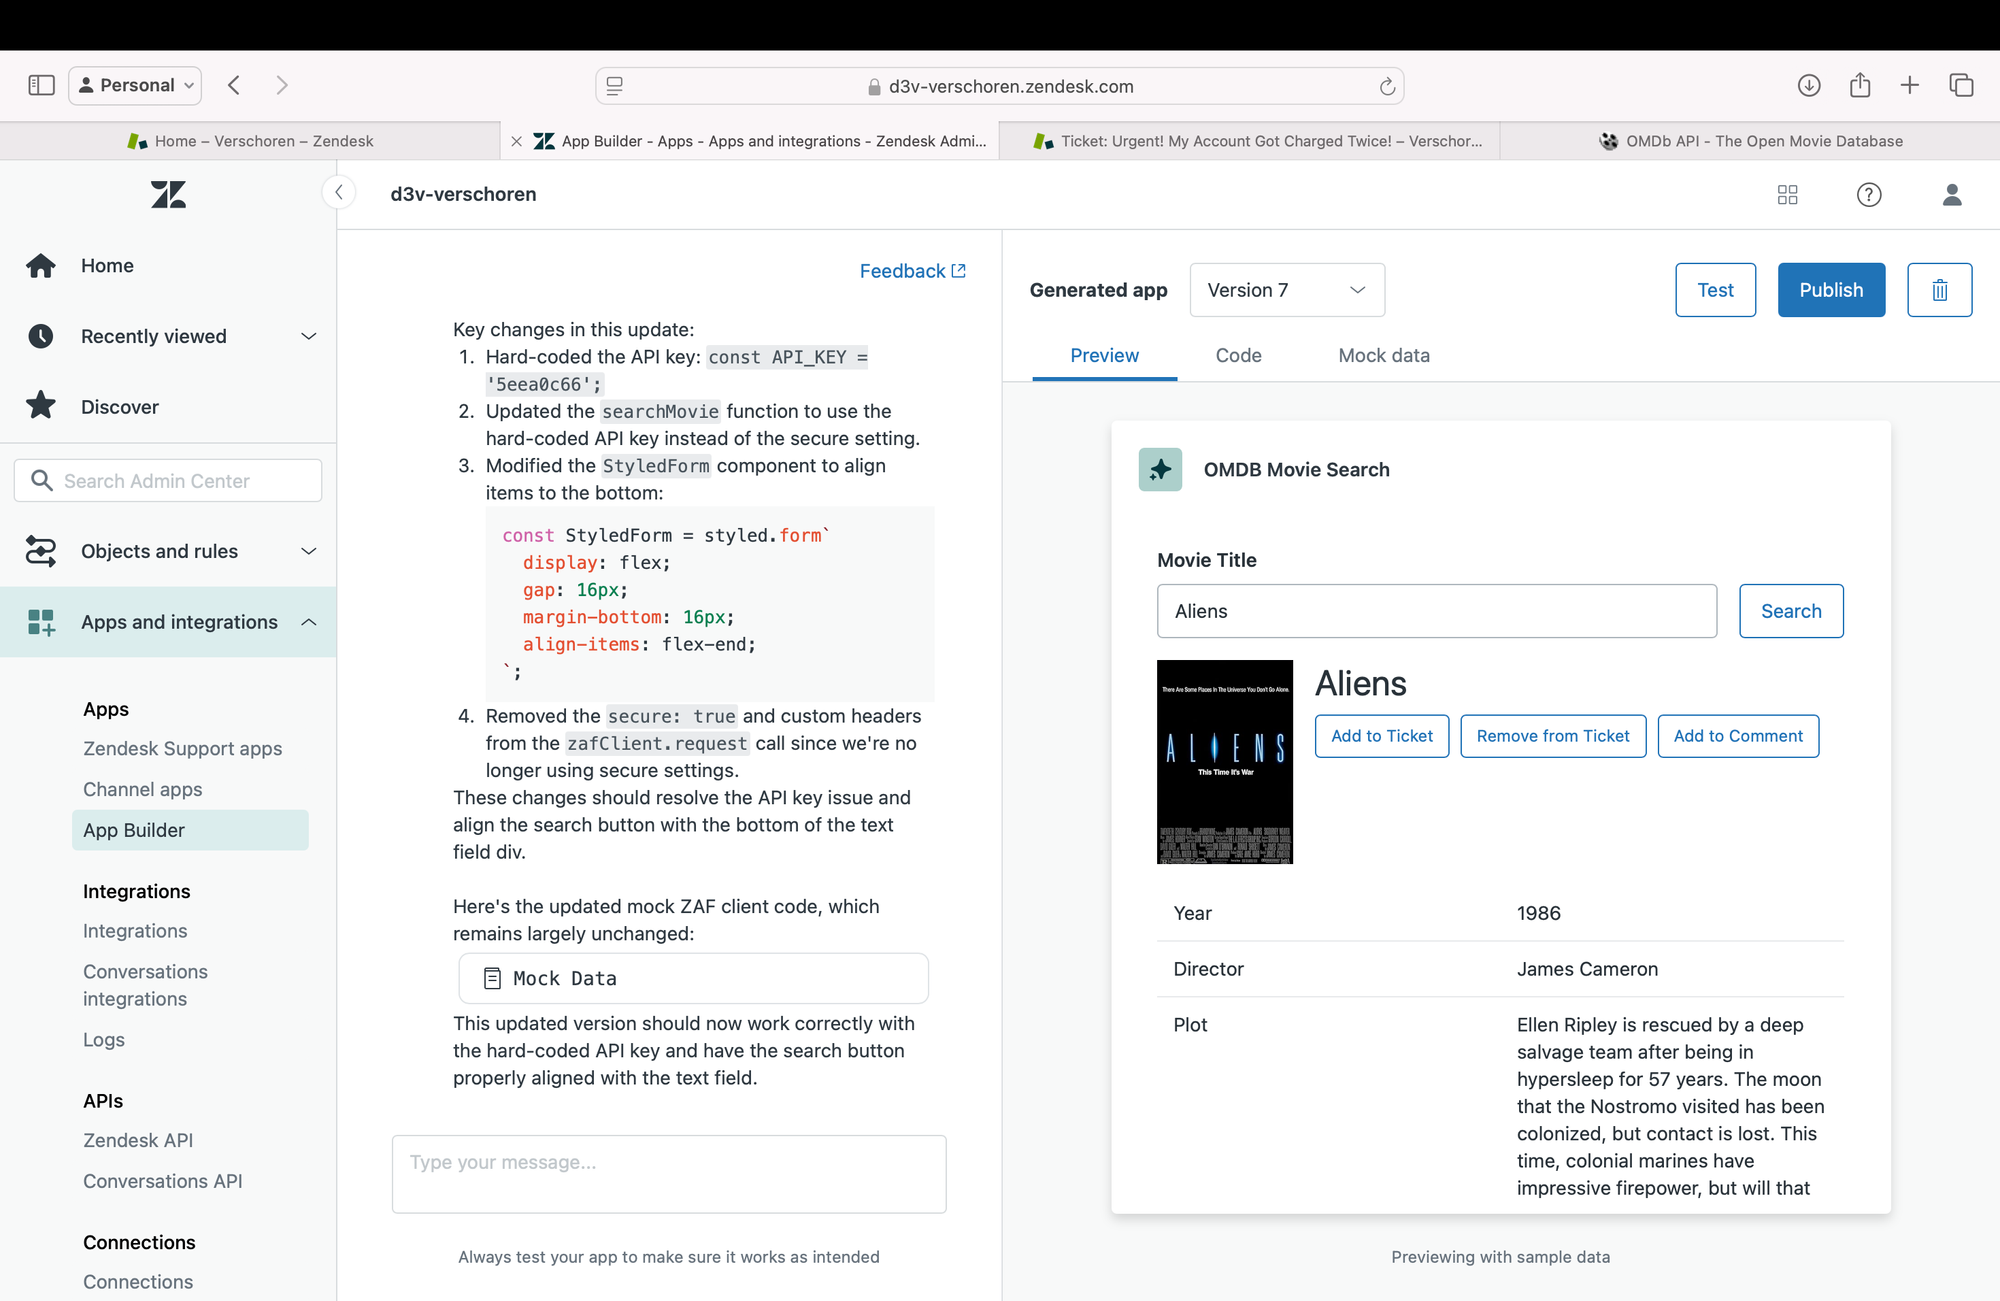Open the Version 7 dropdown
2000x1301 pixels.
click(1287, 290)
